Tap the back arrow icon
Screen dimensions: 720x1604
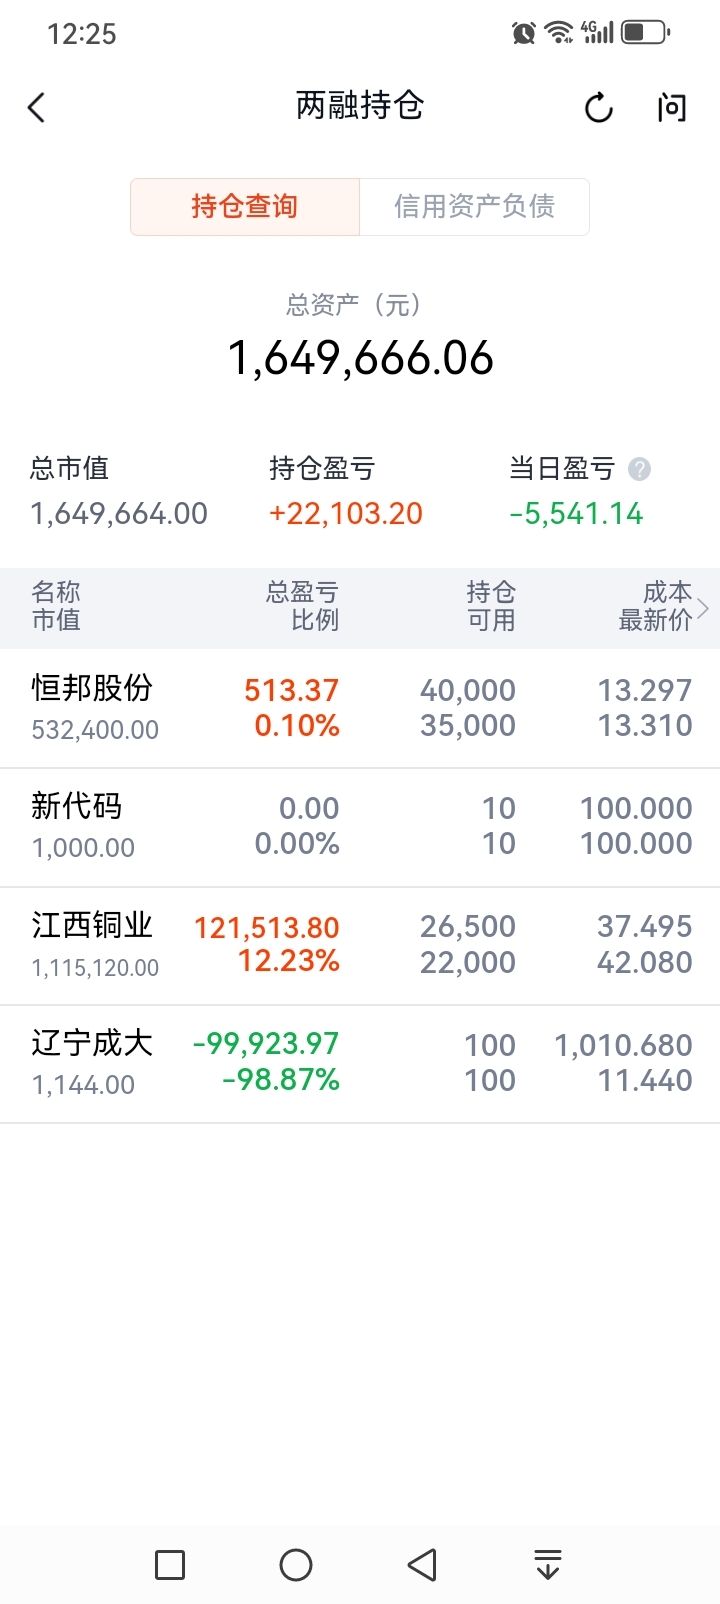tap(37, 108)
